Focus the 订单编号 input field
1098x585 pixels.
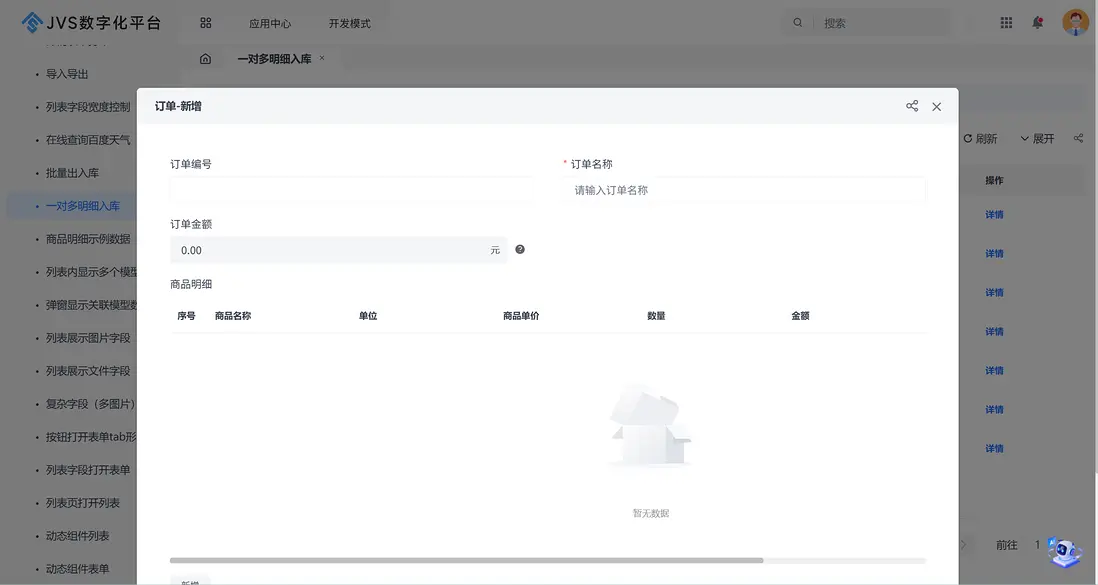point(352,190)
